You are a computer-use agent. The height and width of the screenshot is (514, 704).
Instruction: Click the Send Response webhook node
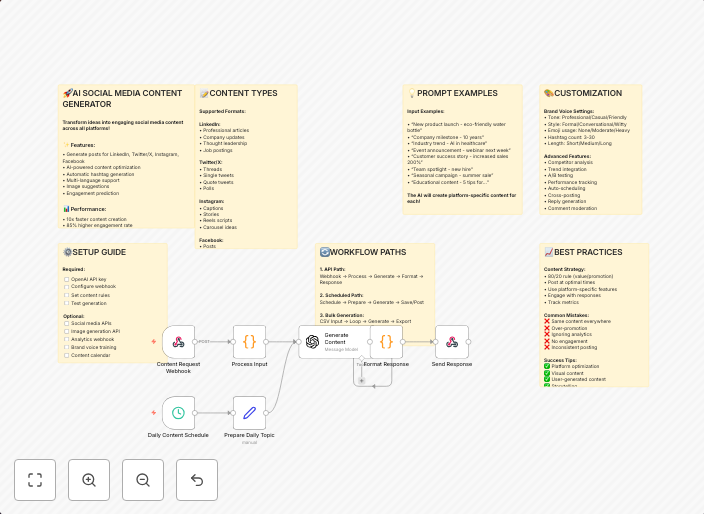pyautogui.click(x=452, y=342)
